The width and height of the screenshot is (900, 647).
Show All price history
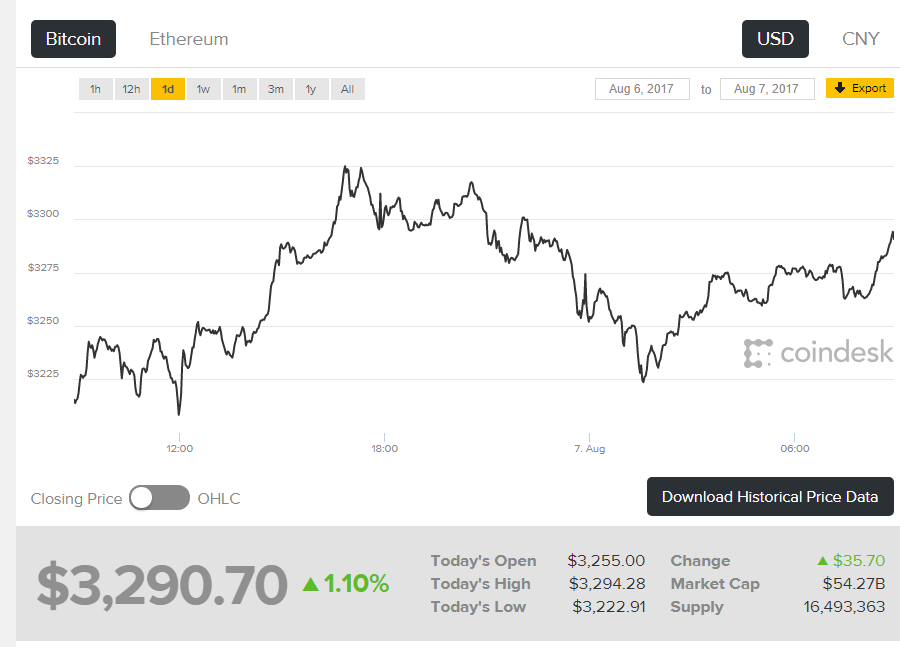[x=347, y=89]
